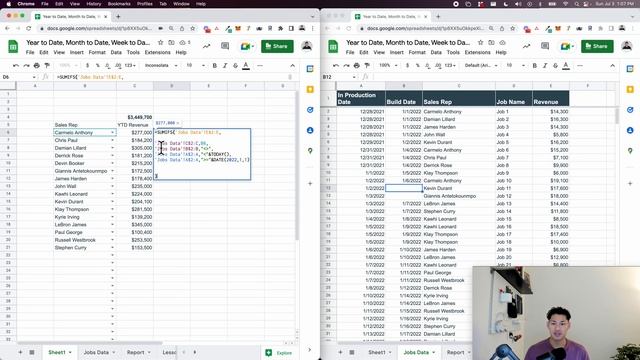Image resolution: width=640 pixels, height=360 pixels.
Task: Open the Extensions menu in the right window
Action: click(478, 52)
